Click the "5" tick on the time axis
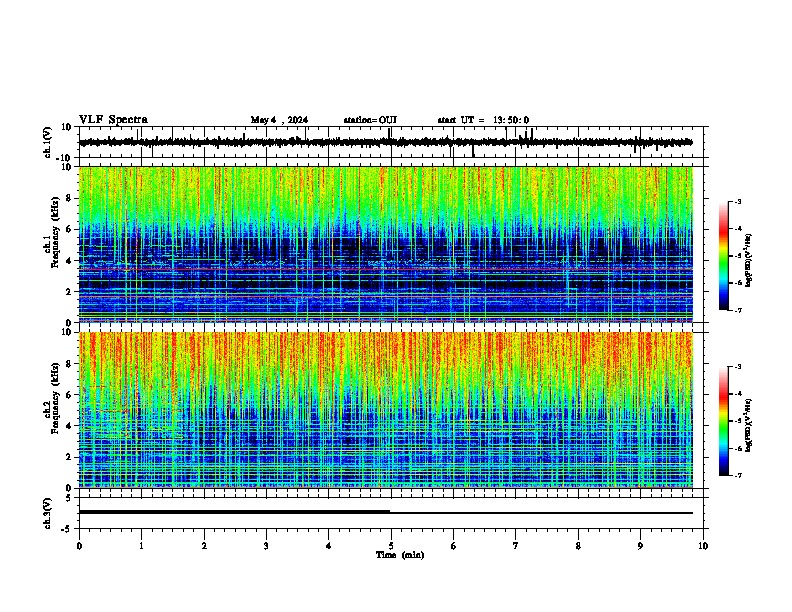Image resolution: width=792 pixels, height=612 pixels. pos(391,546)
